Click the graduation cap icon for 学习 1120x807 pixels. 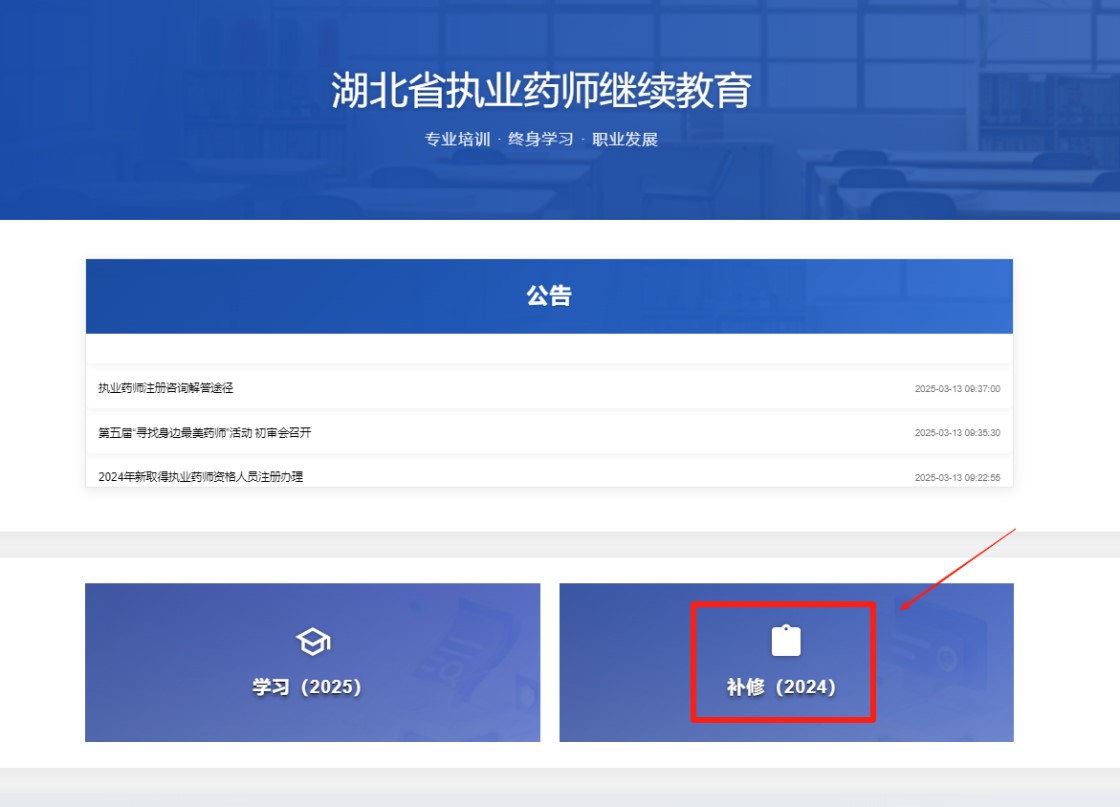point(313,642)
